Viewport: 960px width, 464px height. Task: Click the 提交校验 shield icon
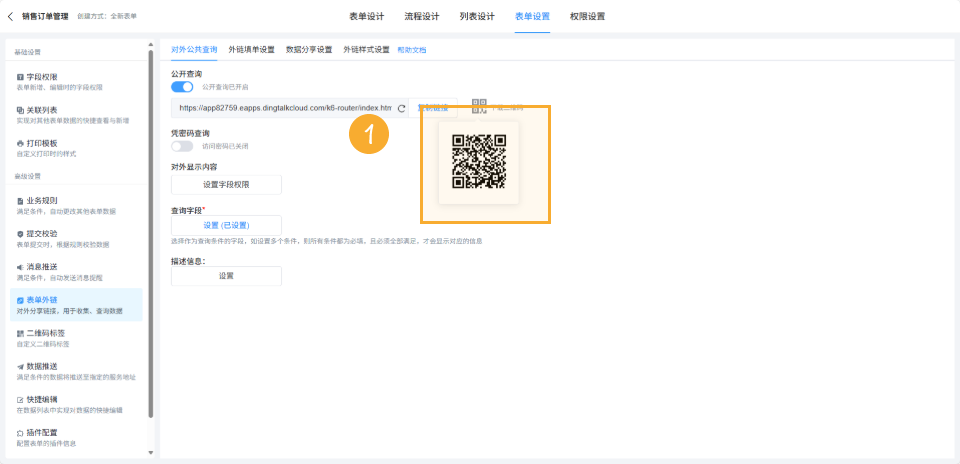[20, 234]
